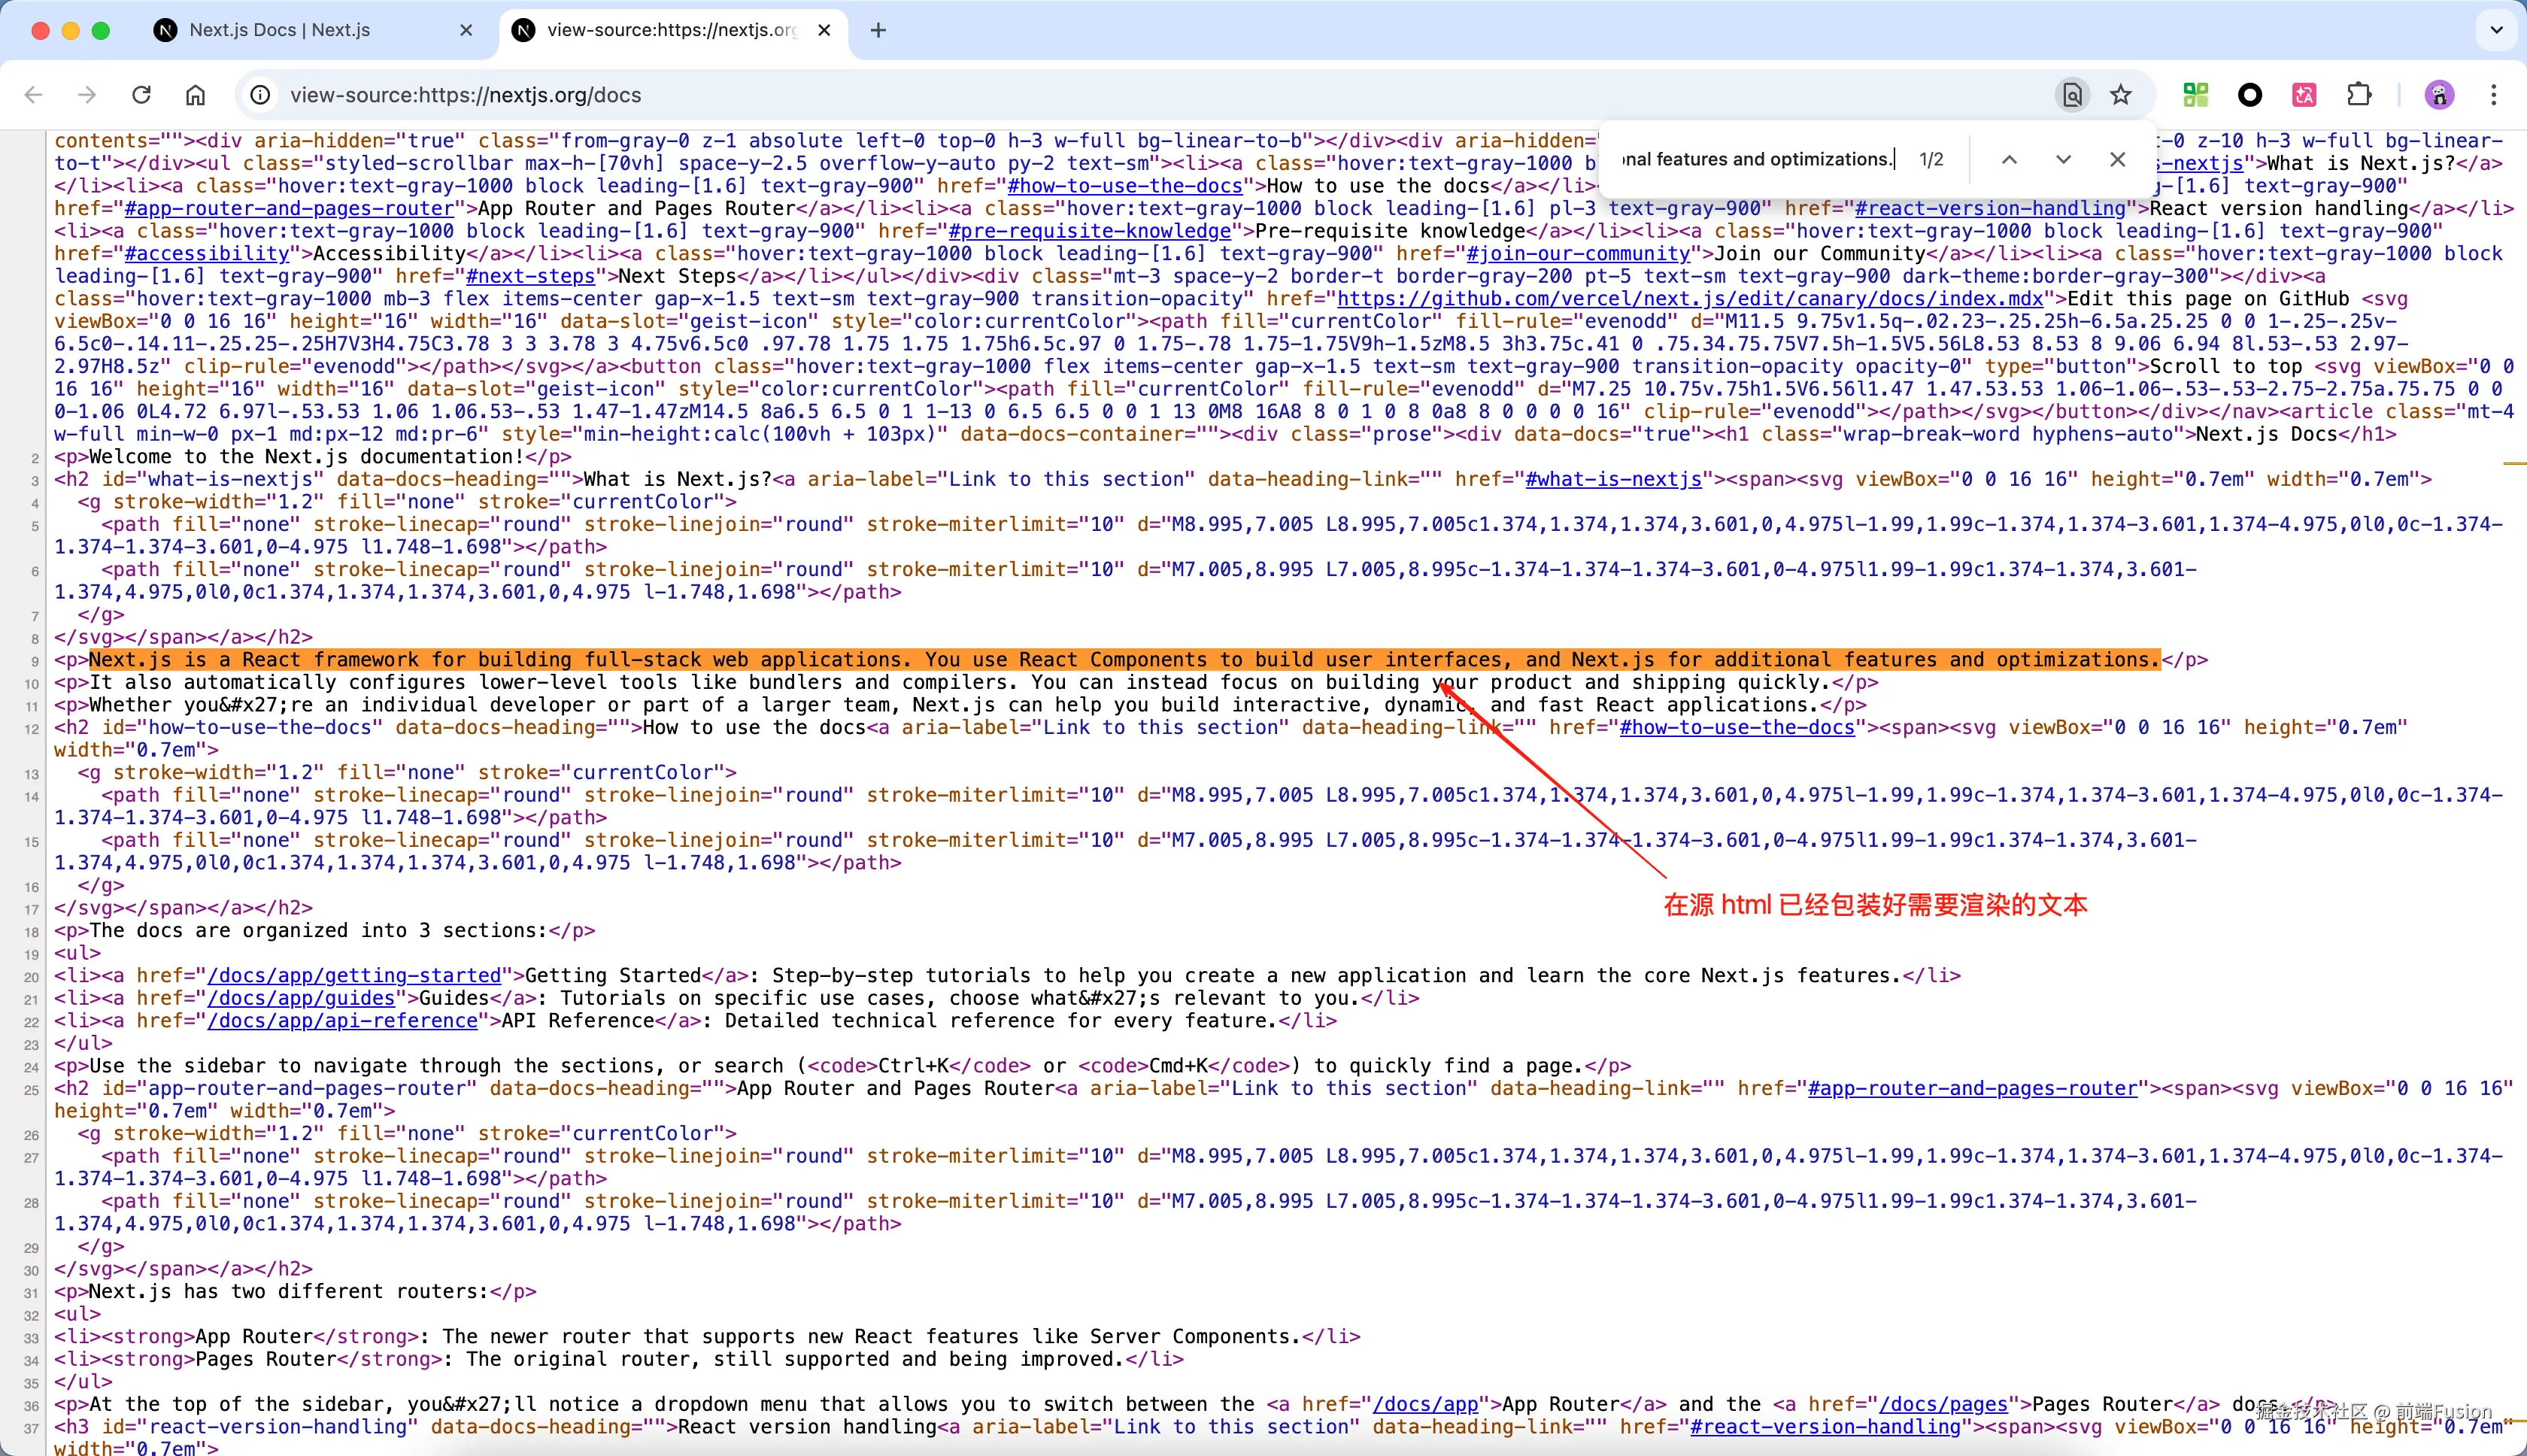
Task: Jump to next find result
Action: (2063, 160)
